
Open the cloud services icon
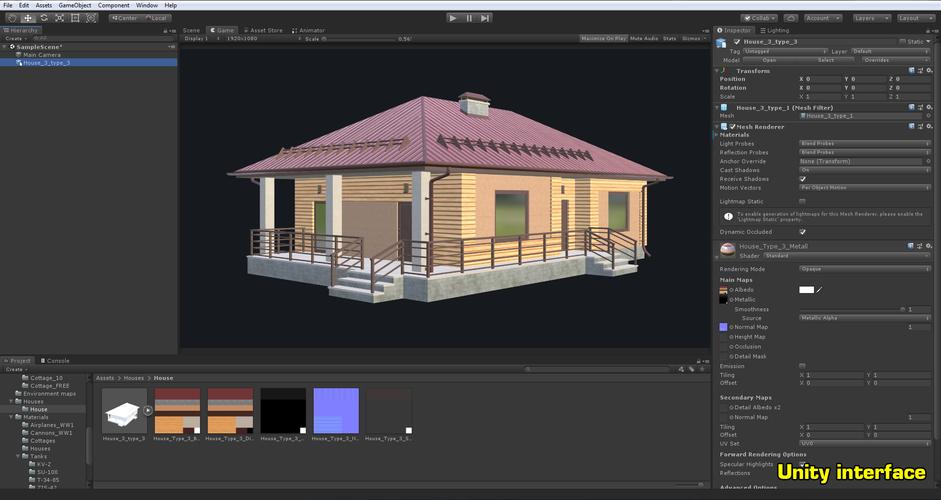click(x=791, y=18)
